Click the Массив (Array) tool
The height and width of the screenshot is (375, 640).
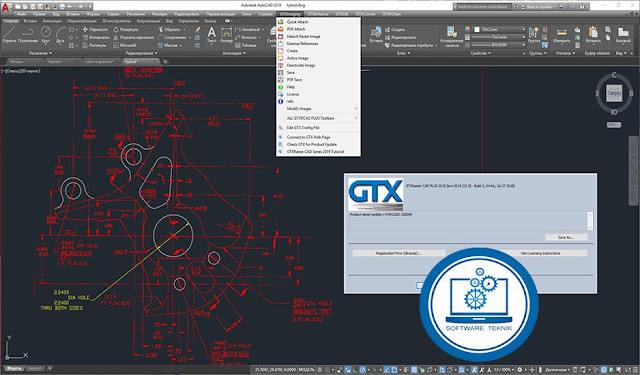pyautogui.click(x=168, y=45)
